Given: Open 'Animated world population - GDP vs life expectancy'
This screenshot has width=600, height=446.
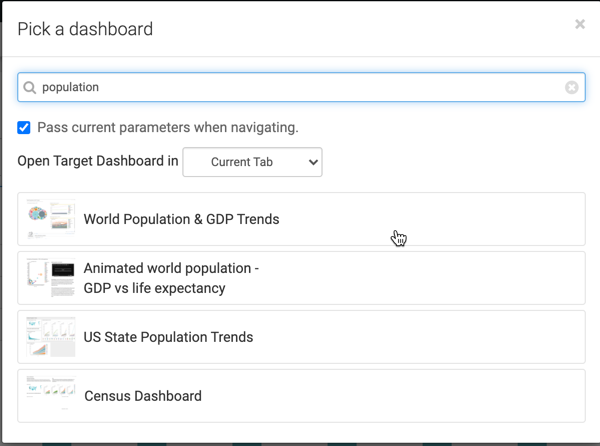Looking at the screenshot, I should click(x=171, y=278).
